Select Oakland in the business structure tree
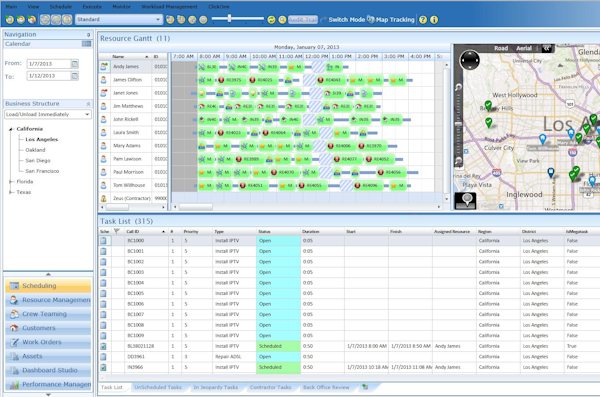Image resolution: width=600 pixels, height=397 pixels. (x=35, y=150)
